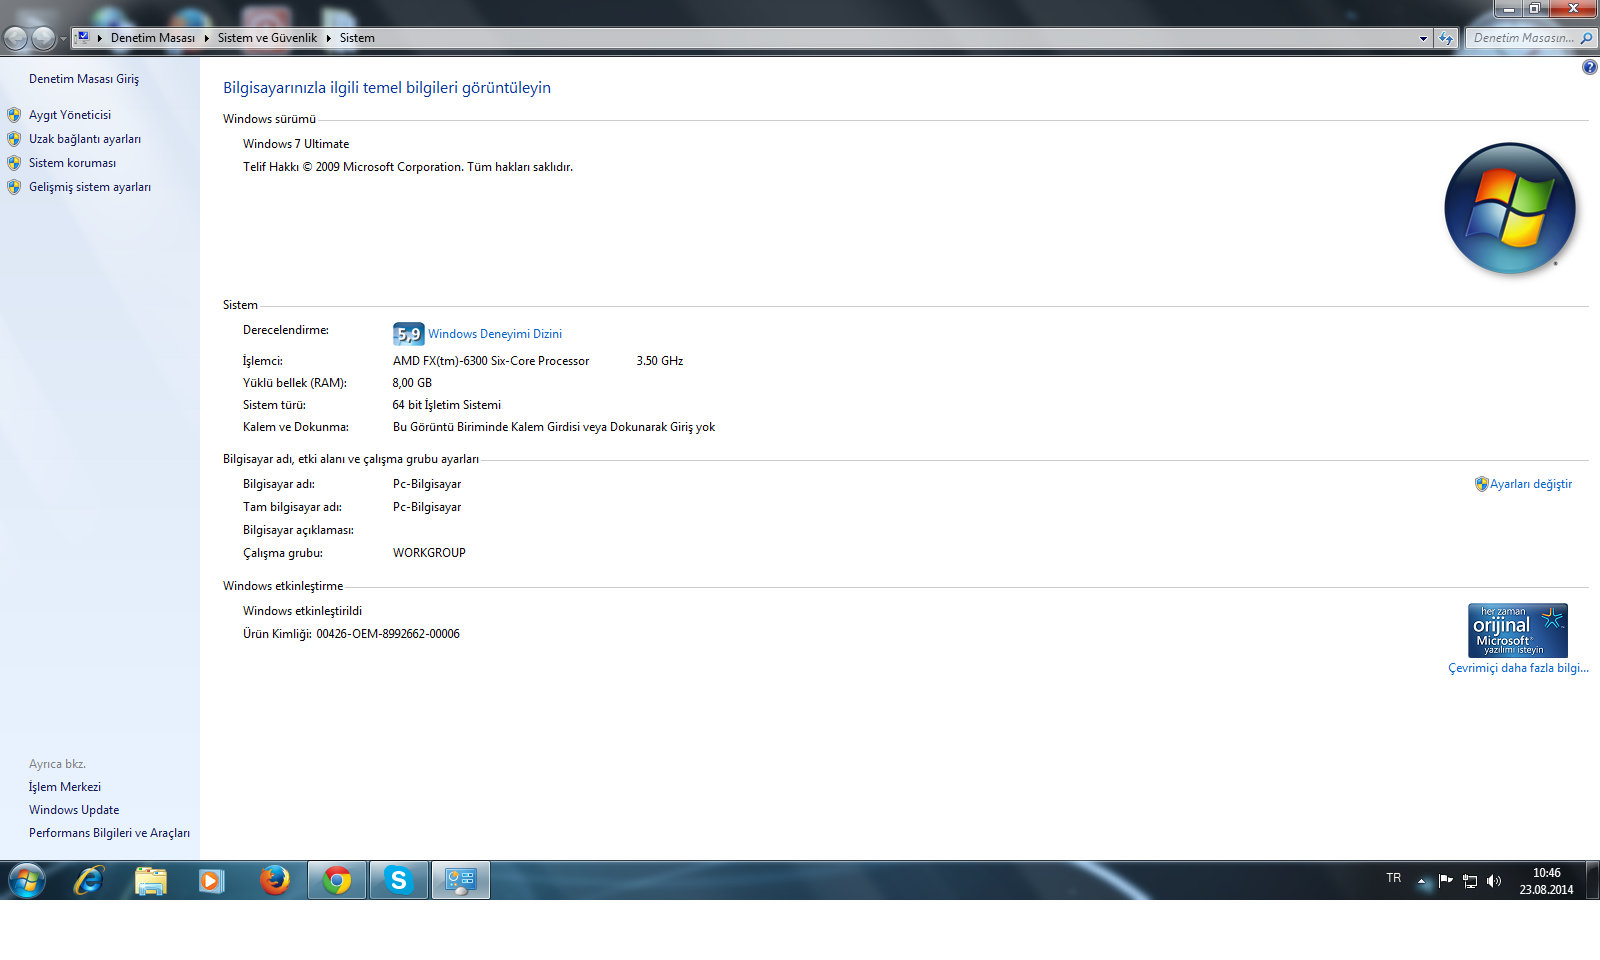Select Sistem breadcrumb item
The height and width of the screenshot is (960, 1600).
click(x=357, y=38)
